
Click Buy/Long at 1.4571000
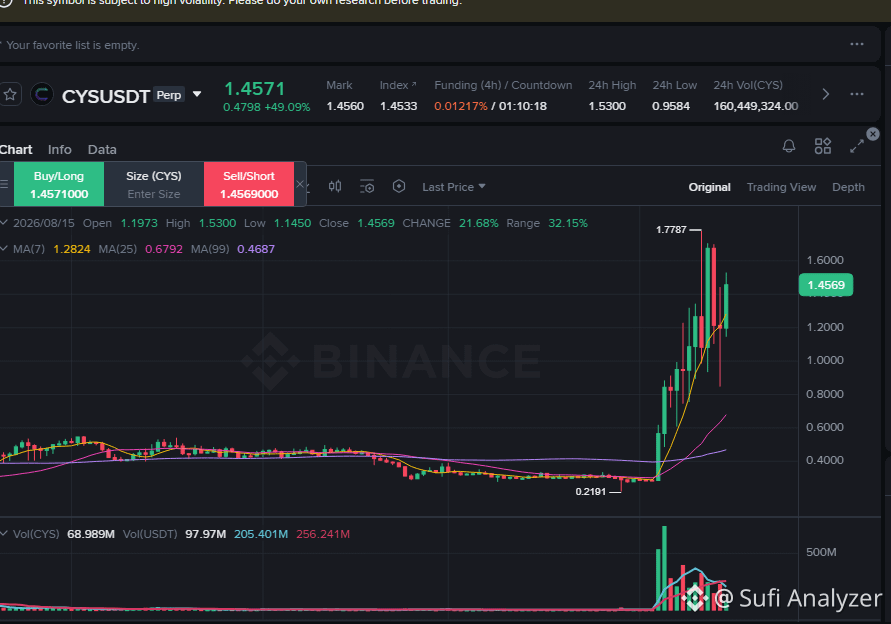pos(59,185)
